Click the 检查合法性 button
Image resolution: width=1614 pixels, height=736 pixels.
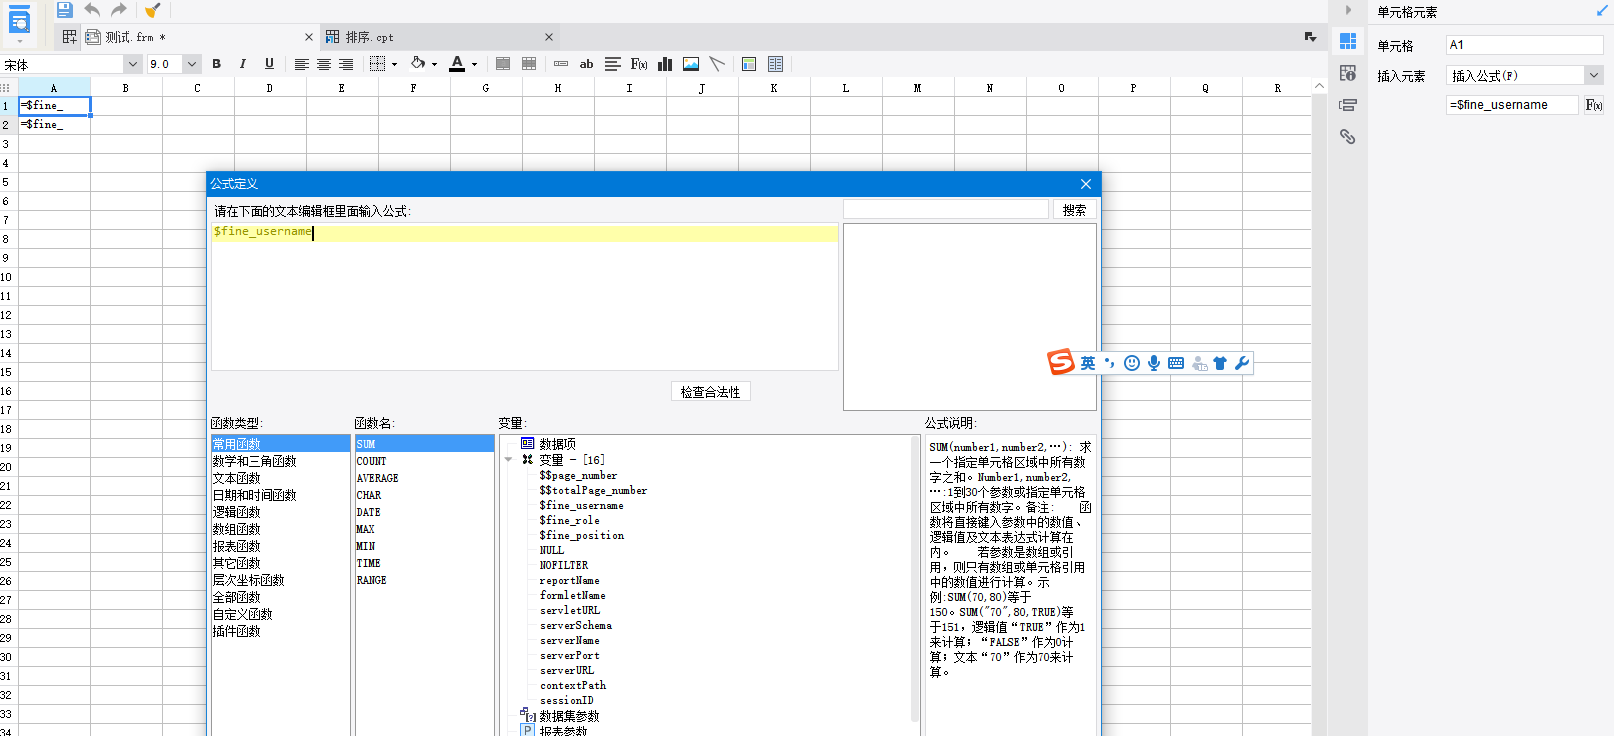[x=711, y=392]
